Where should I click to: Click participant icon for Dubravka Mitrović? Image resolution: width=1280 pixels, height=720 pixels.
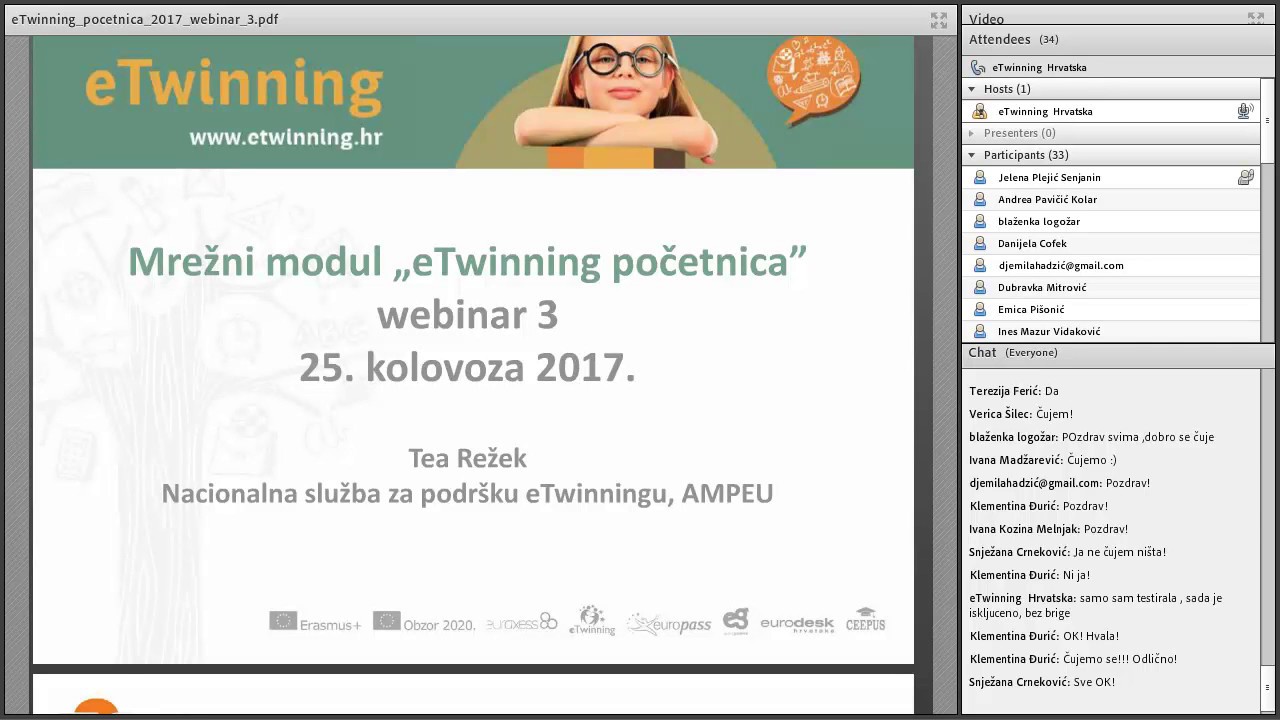click(x=980, y=287)
